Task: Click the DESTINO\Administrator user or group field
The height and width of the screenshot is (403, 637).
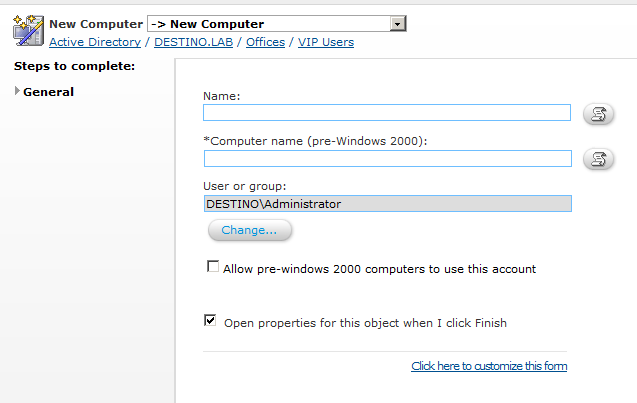Action: pos(388,204)
